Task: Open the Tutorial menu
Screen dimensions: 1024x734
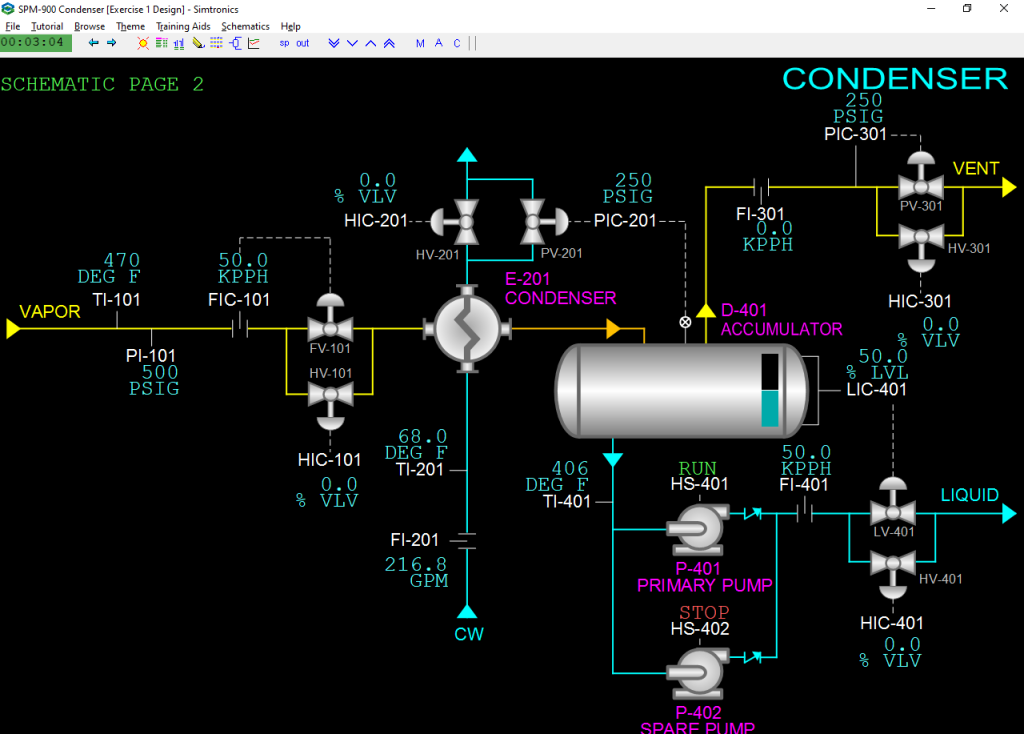Action: (x=47, y=26)
